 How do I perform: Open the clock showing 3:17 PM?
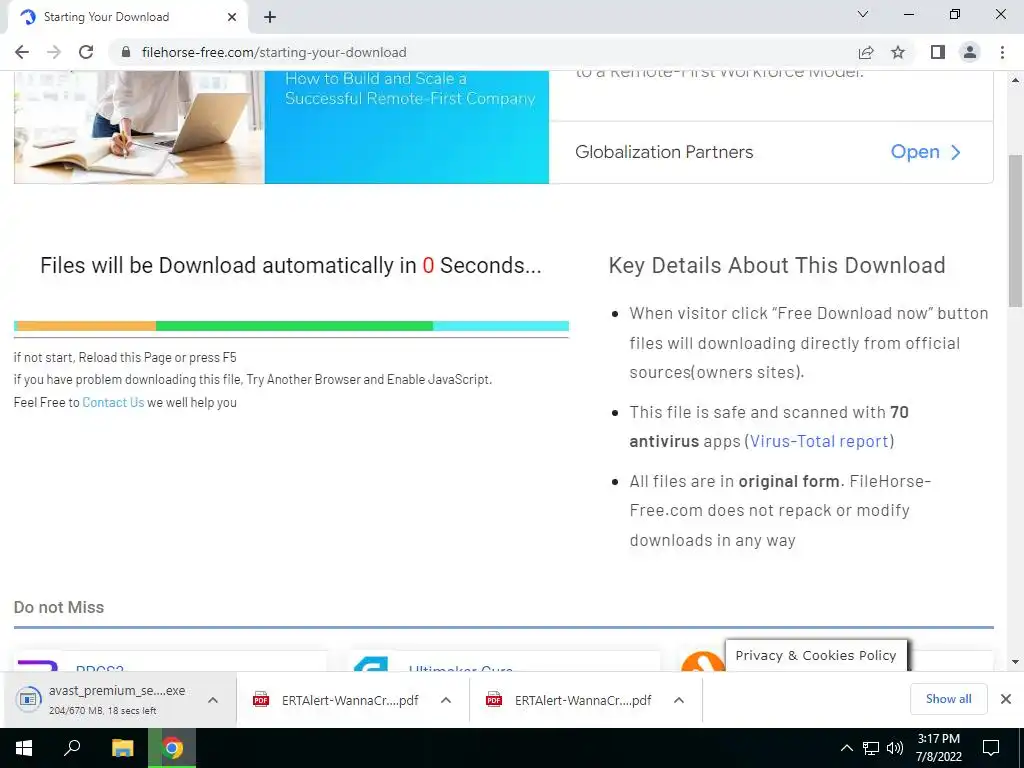938,748
